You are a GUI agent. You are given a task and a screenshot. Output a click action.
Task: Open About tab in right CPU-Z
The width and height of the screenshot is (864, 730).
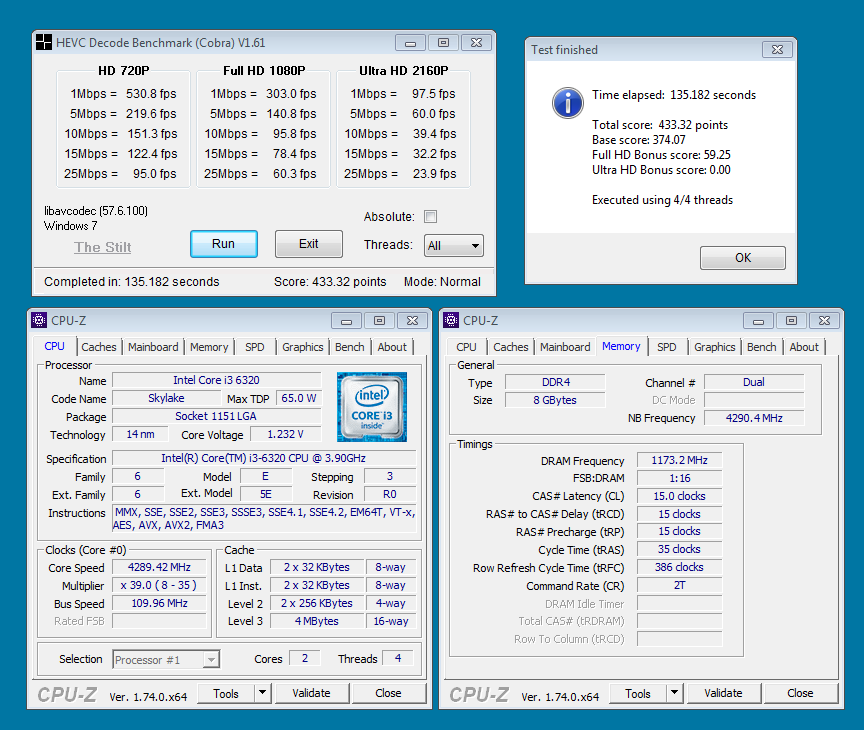804,347
